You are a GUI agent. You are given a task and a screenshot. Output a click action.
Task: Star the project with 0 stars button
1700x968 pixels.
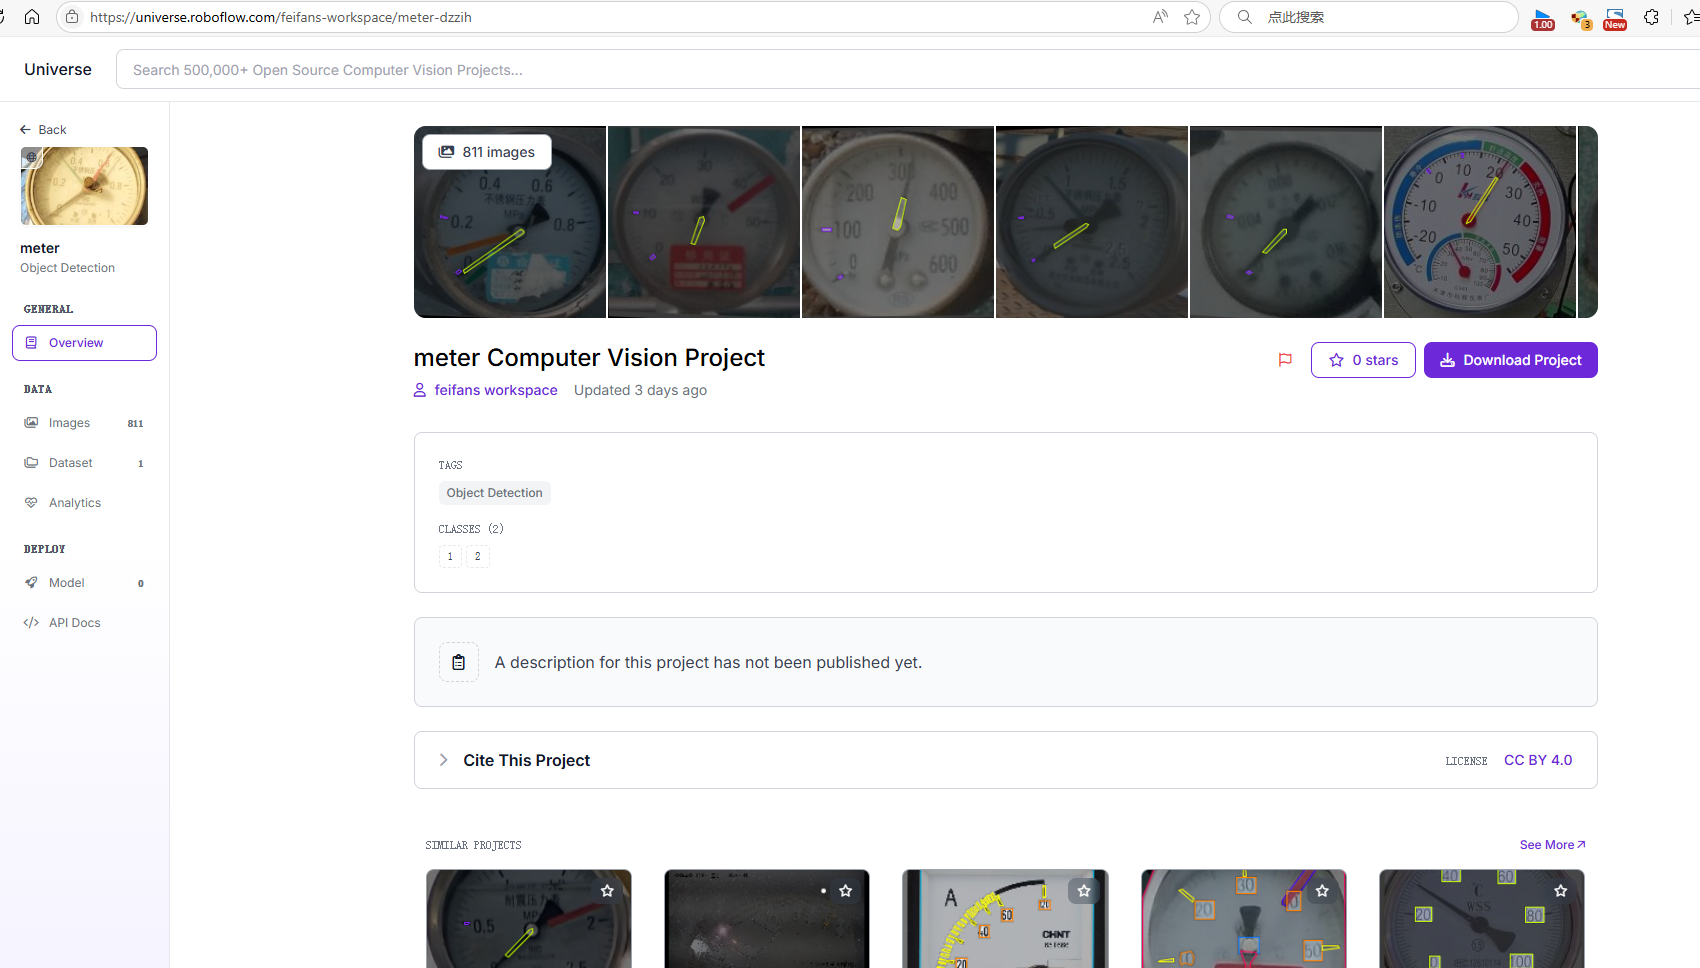(x=1363, y=360)
